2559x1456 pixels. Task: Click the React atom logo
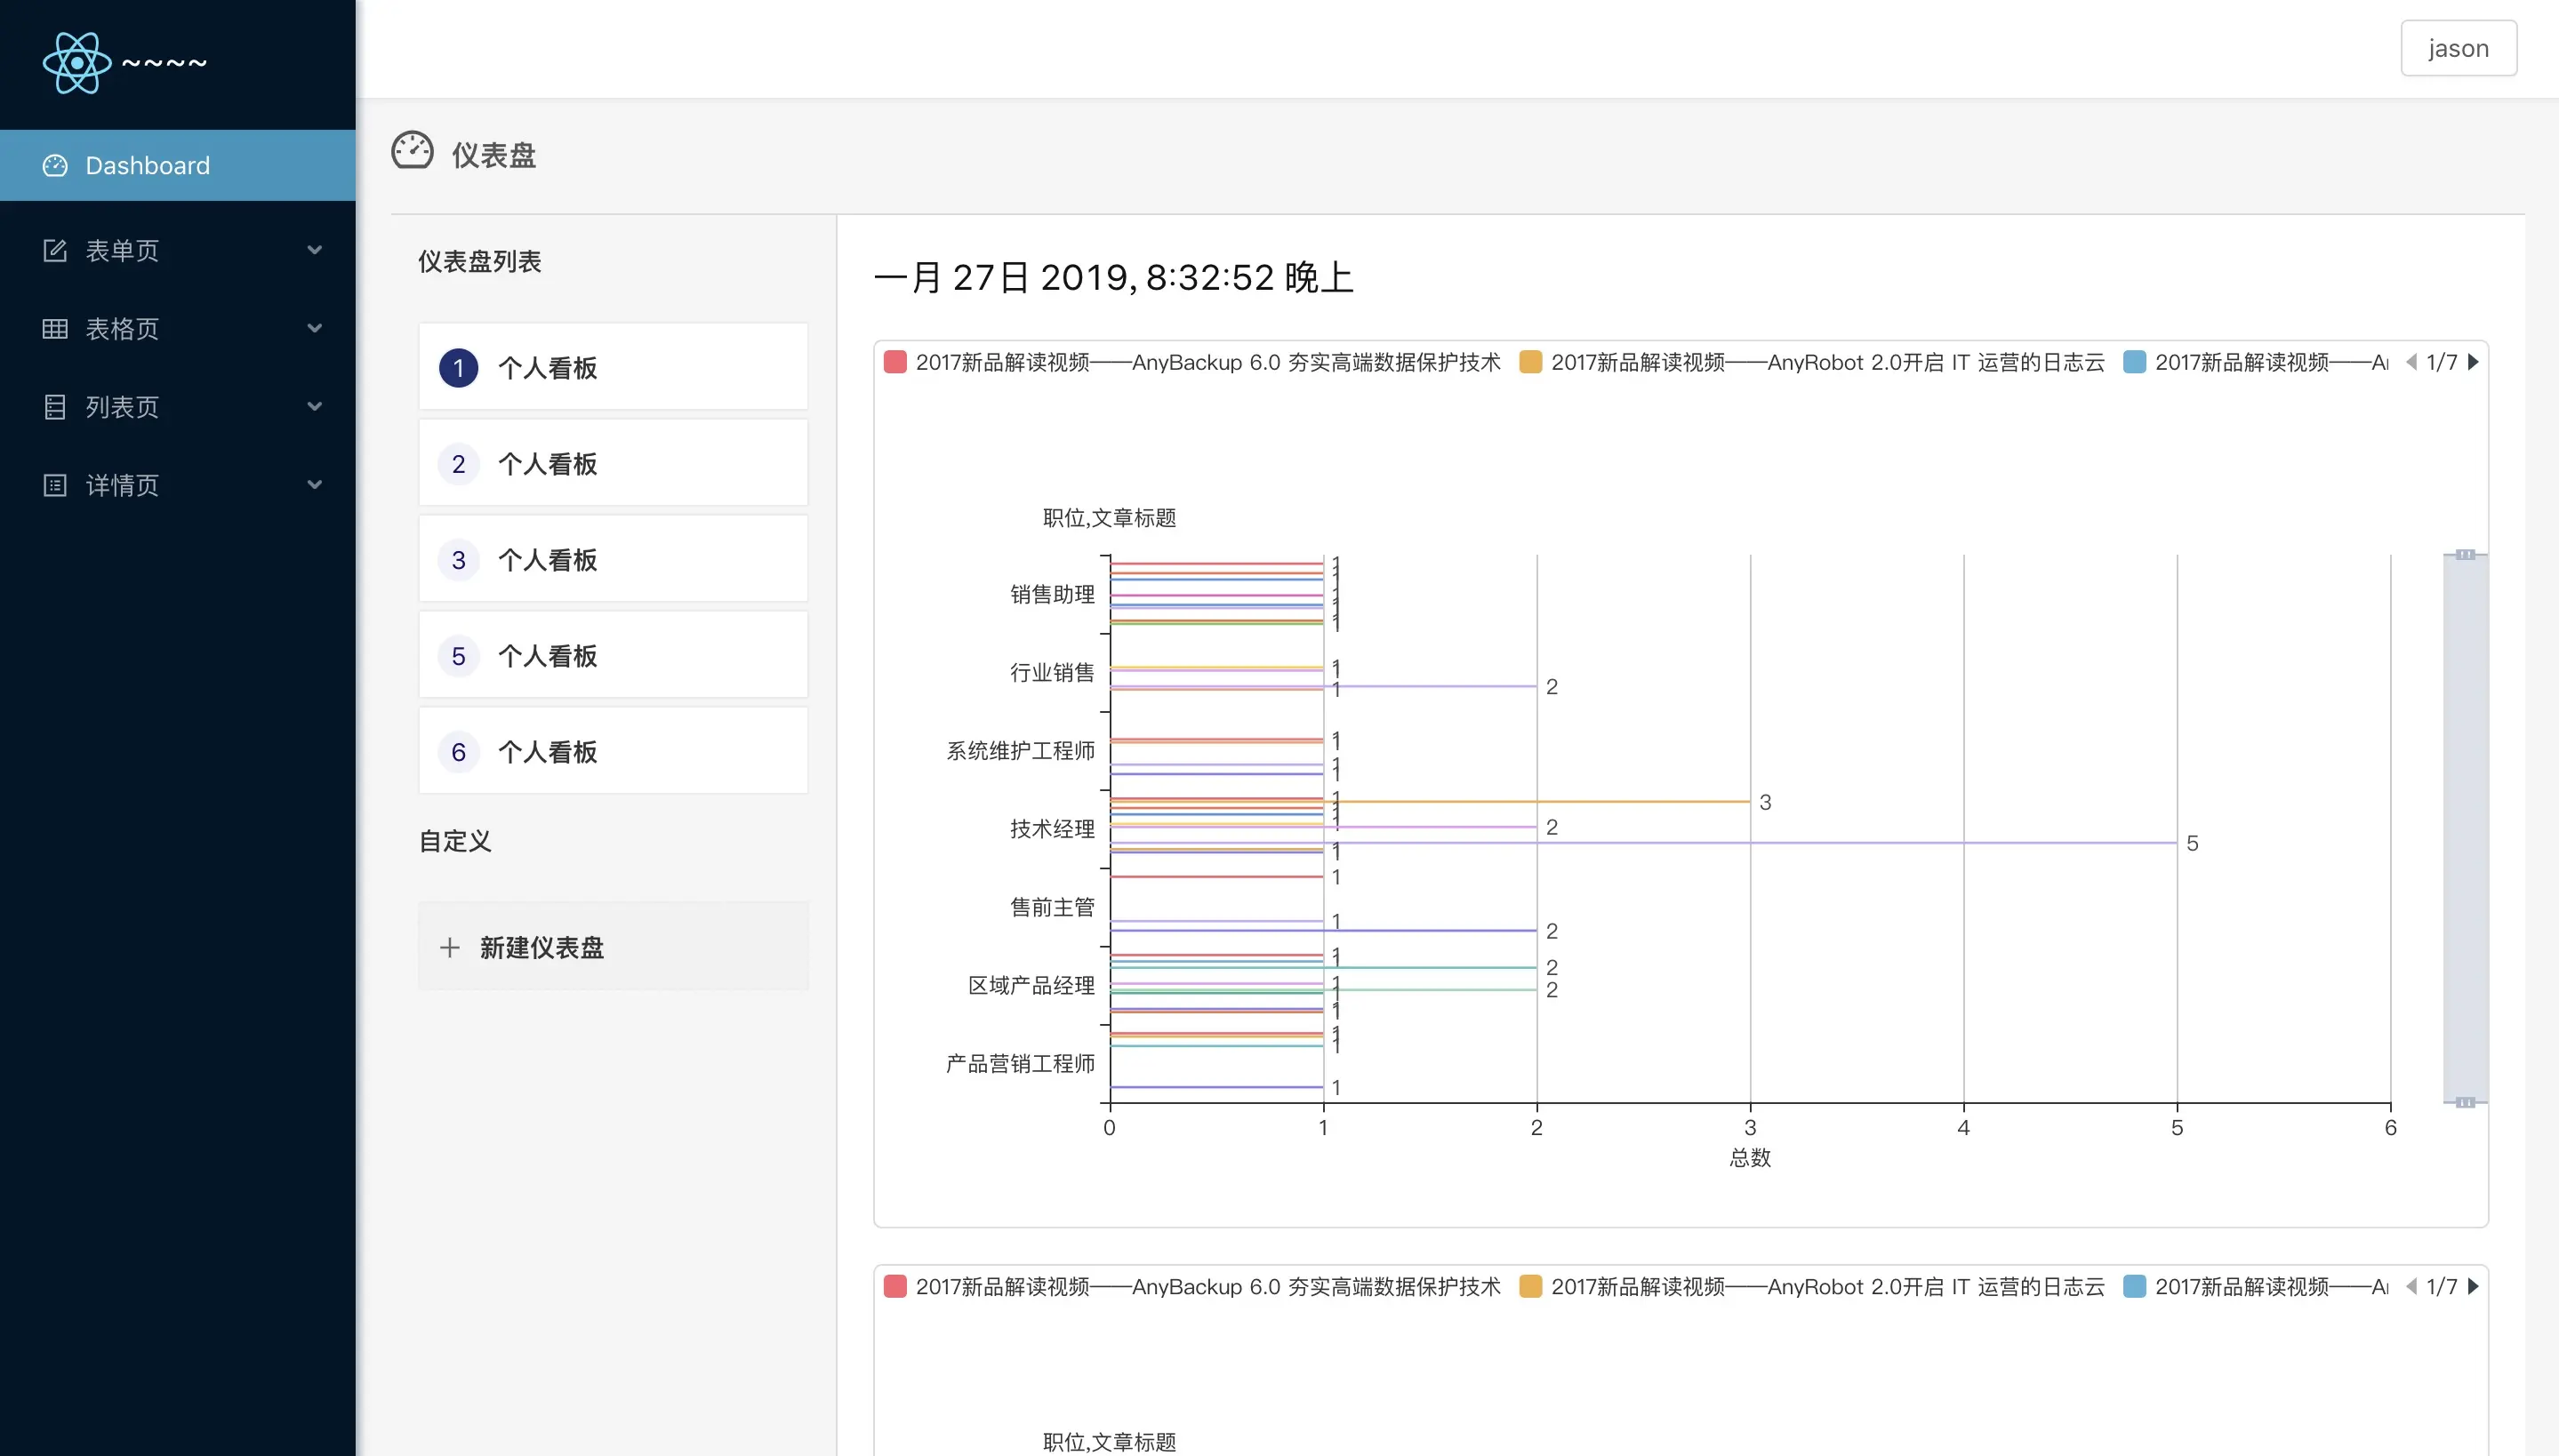click(76, 63)
